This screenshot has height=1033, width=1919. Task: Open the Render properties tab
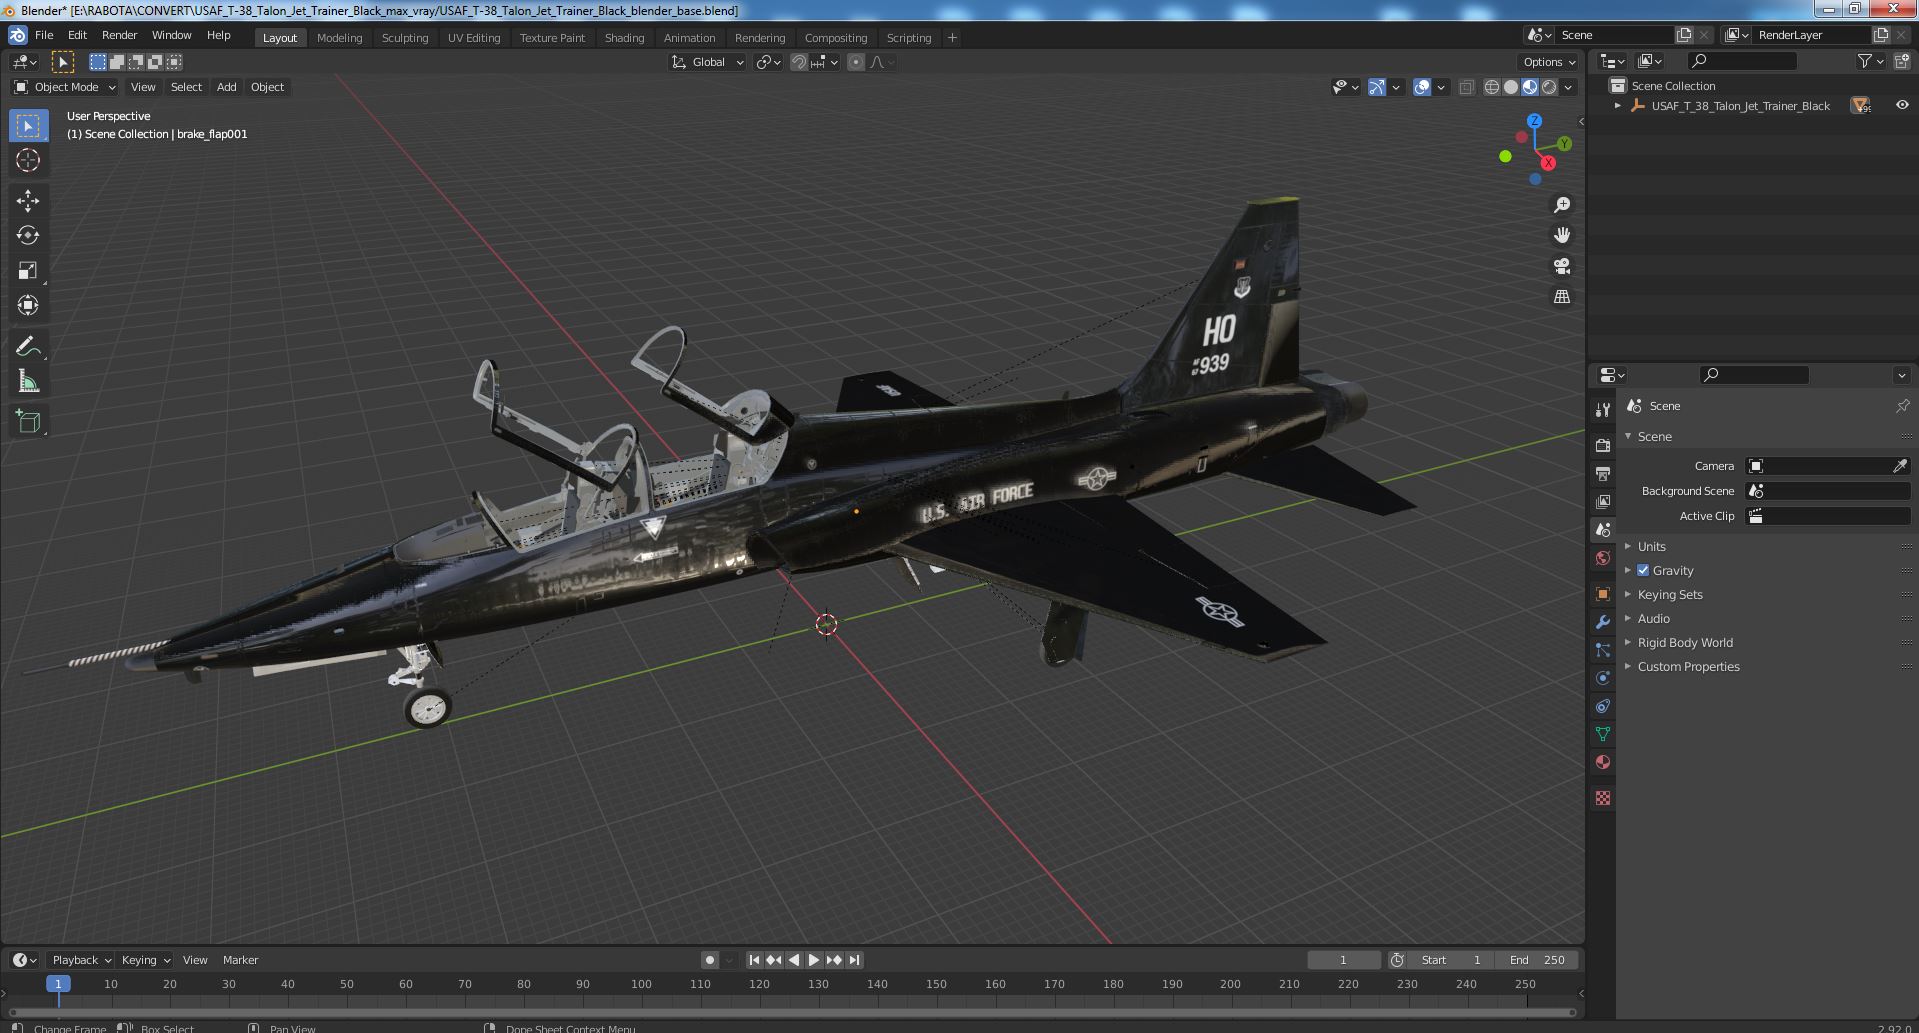coord(1603,445)
